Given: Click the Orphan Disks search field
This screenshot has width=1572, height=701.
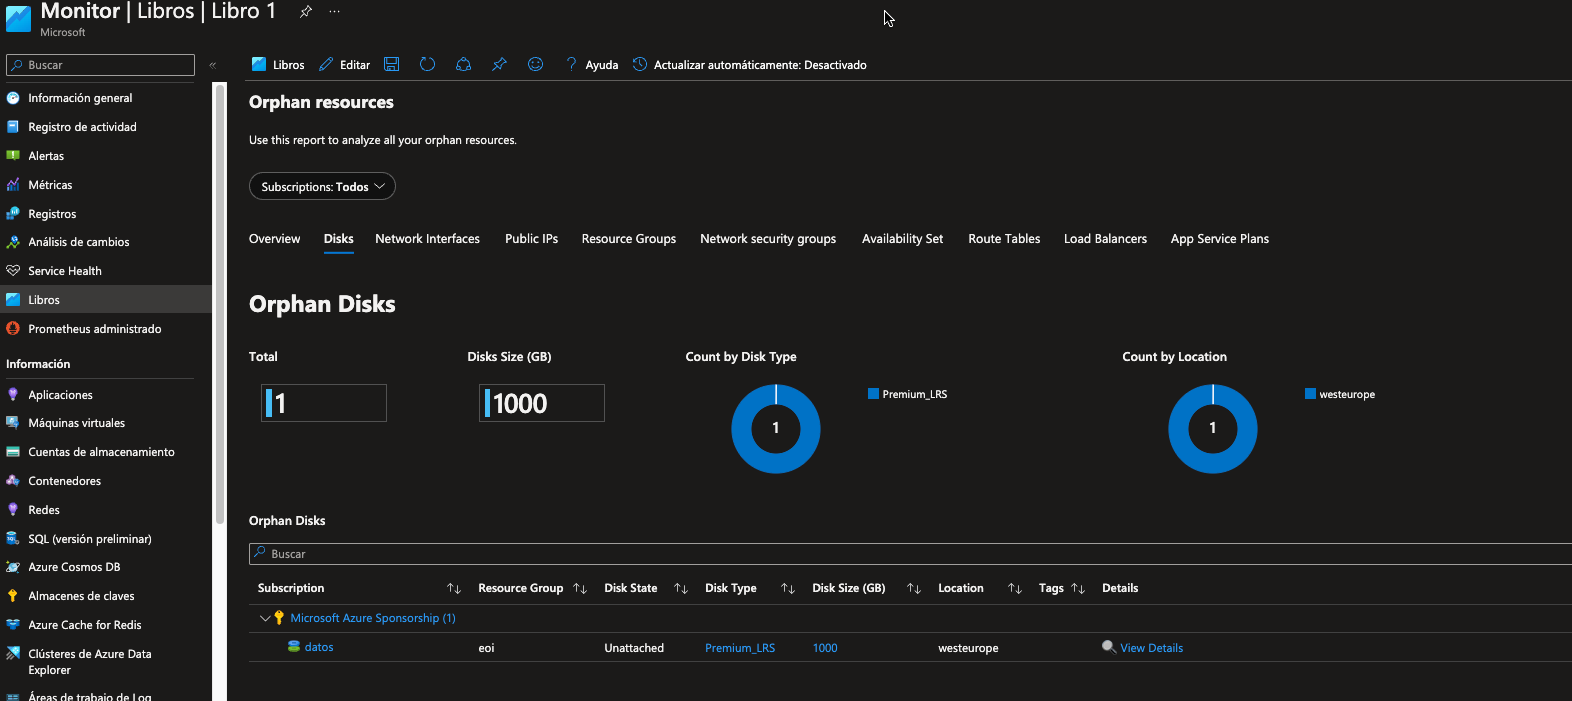Looking at the screenshot, I should click(900, 554).
